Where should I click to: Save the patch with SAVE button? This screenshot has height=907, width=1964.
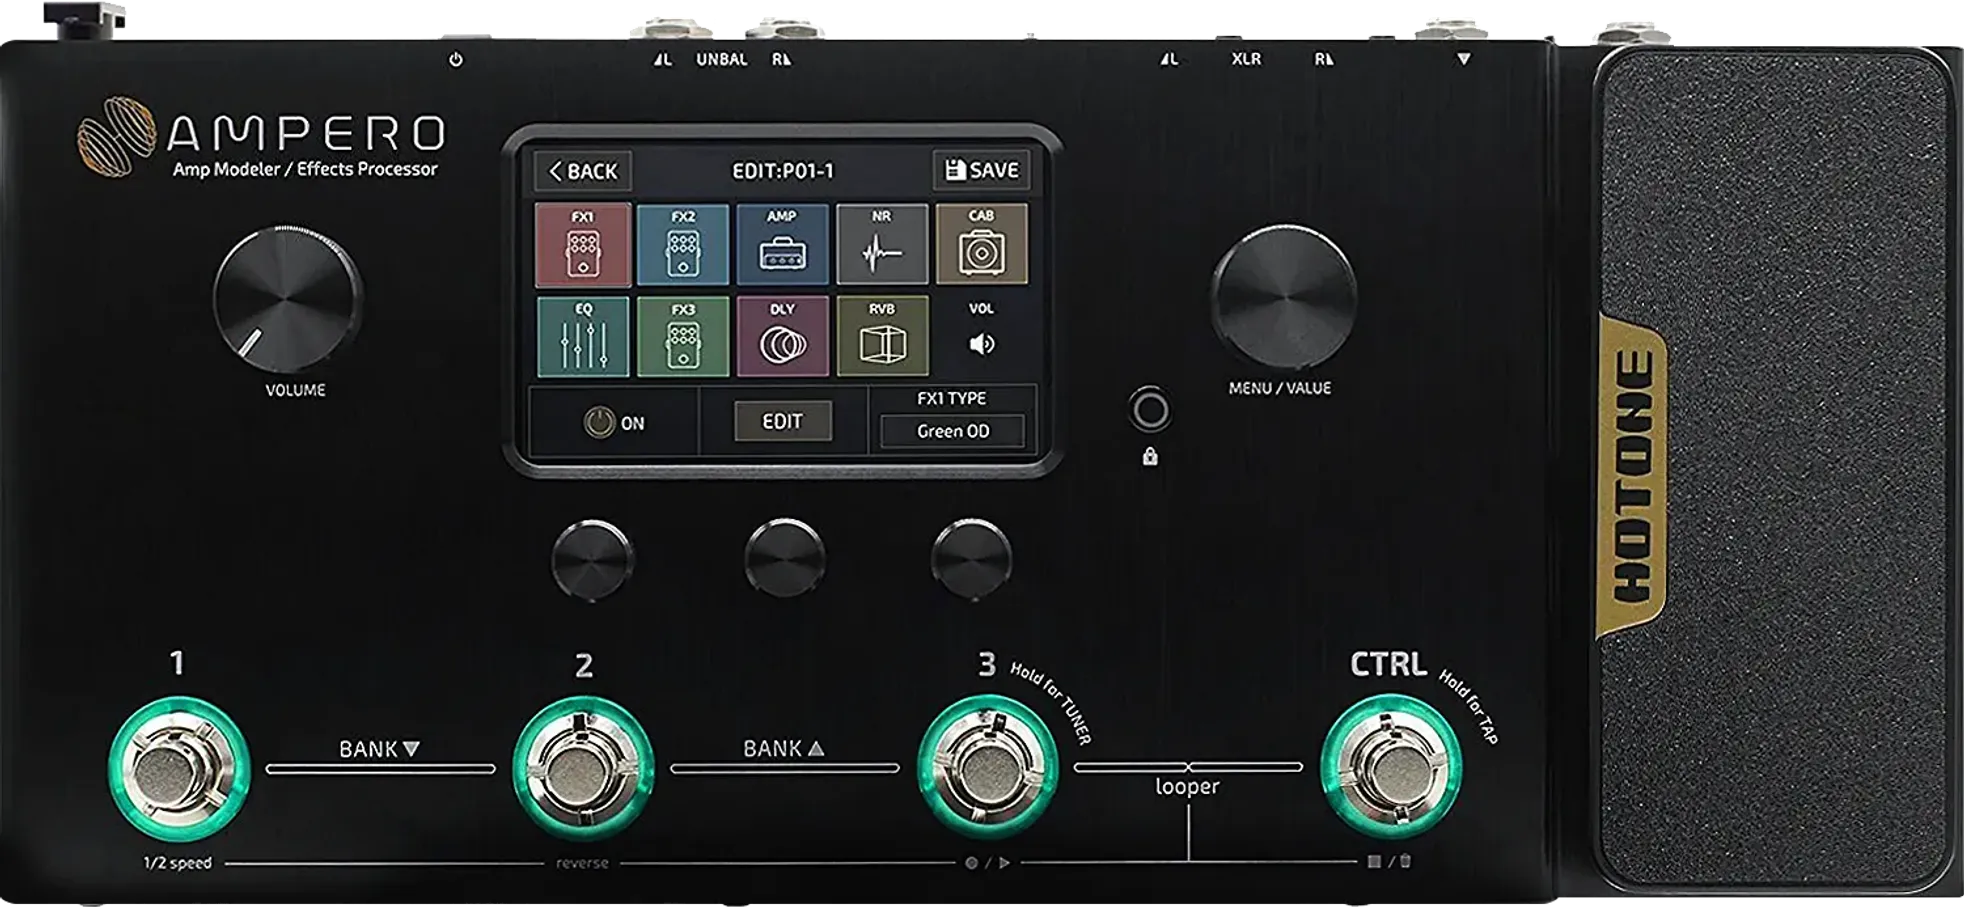(981, 170)
